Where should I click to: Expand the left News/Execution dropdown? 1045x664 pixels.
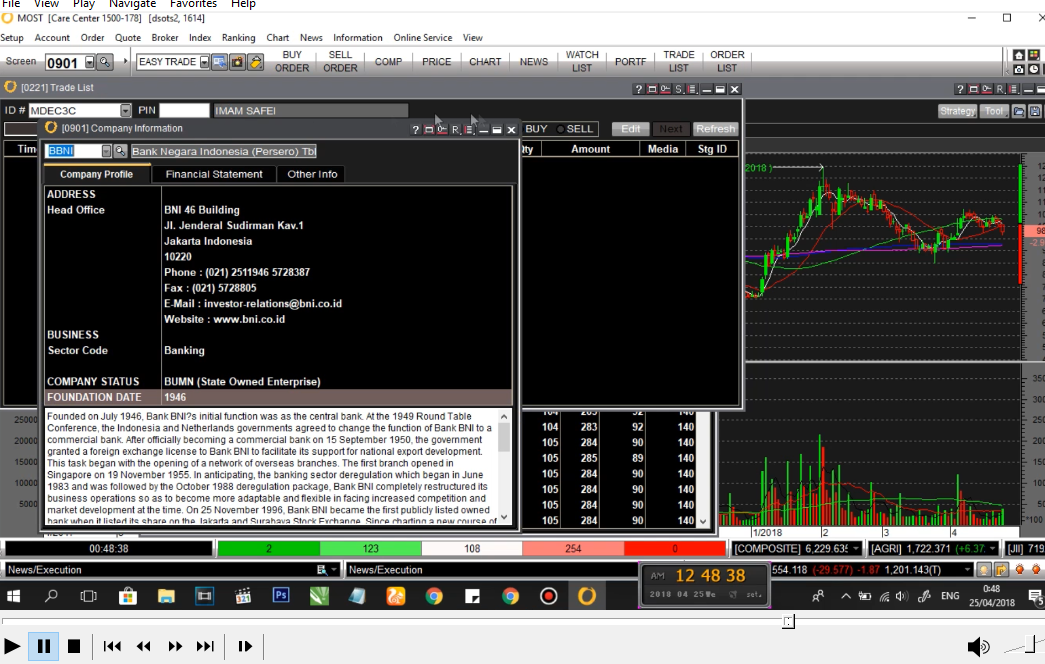point(334,569)
